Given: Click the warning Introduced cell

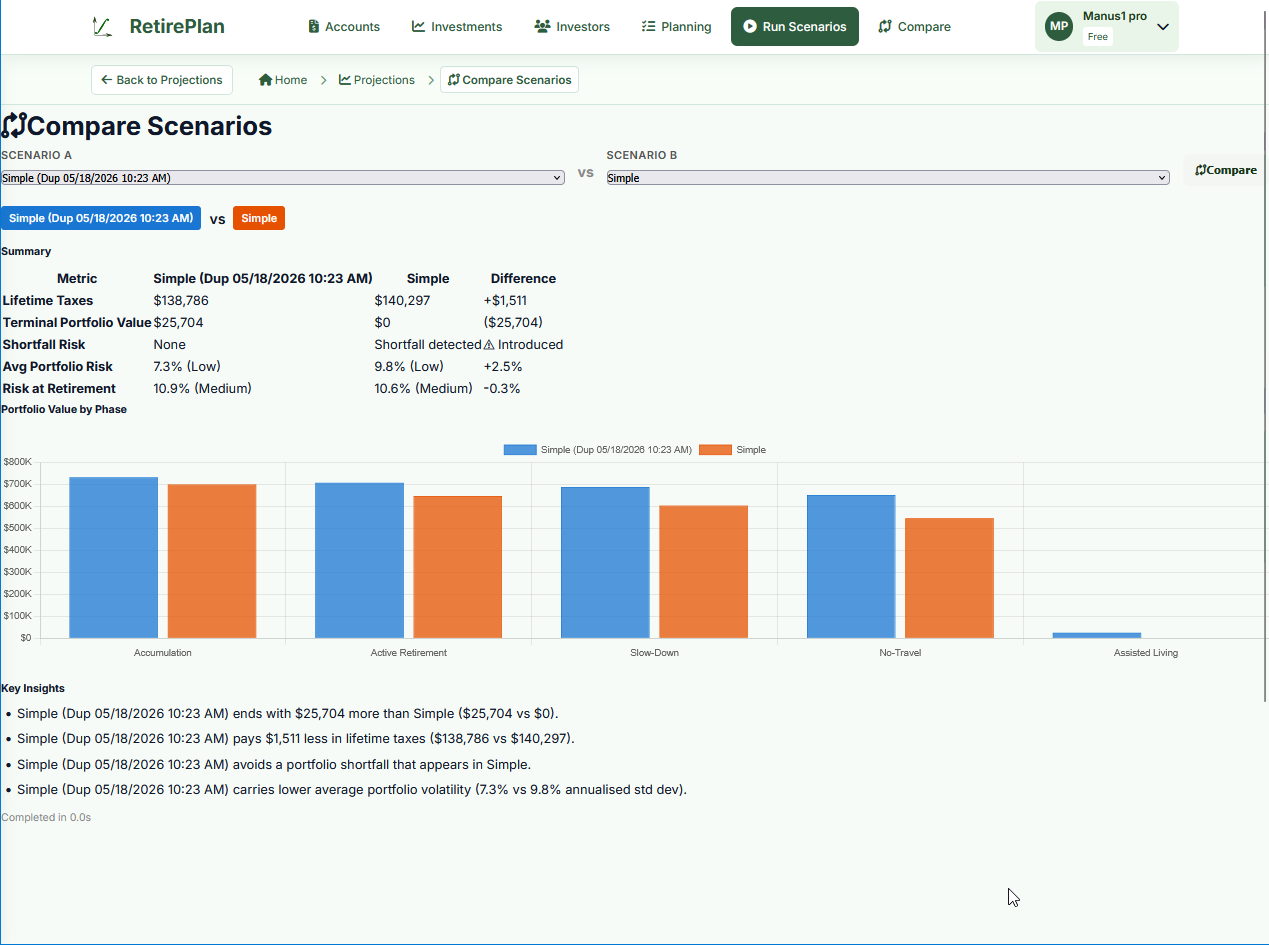Looking at the screenshot, I should (x=523, y=344).
